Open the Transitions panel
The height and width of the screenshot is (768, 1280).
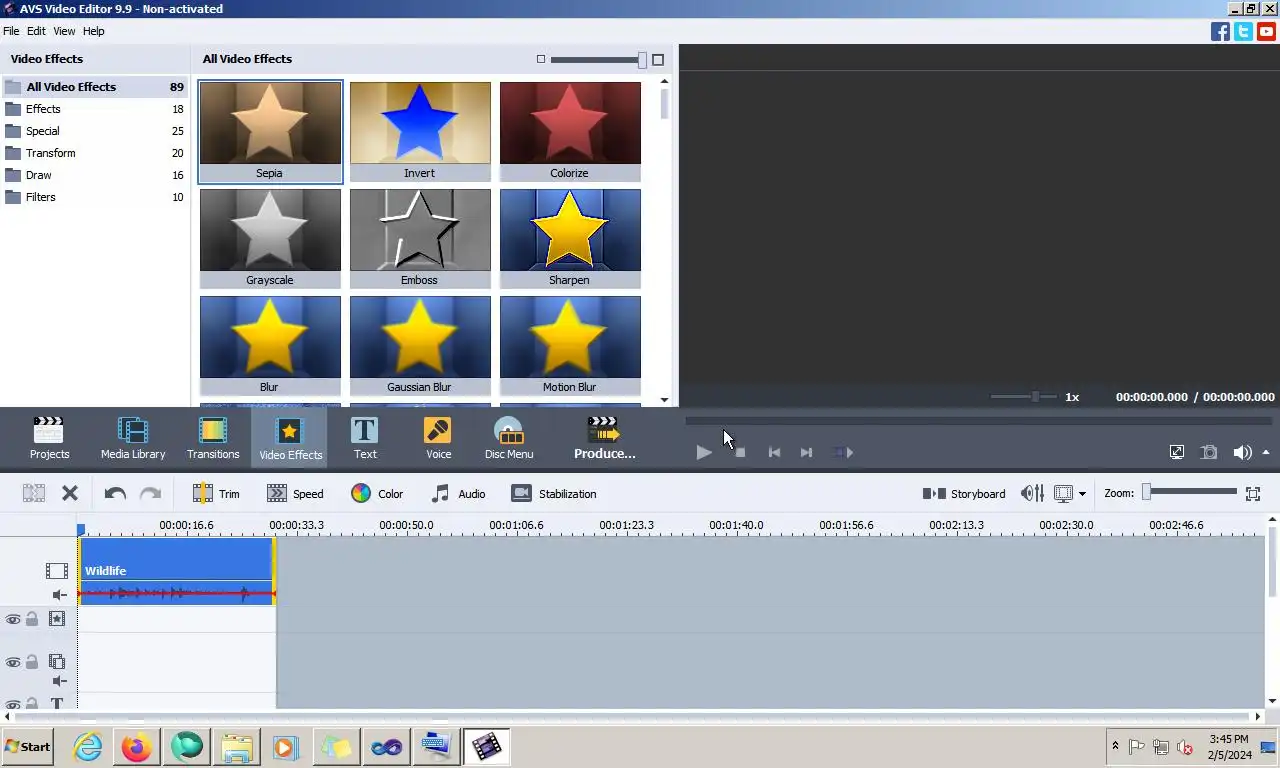point(213,439)
